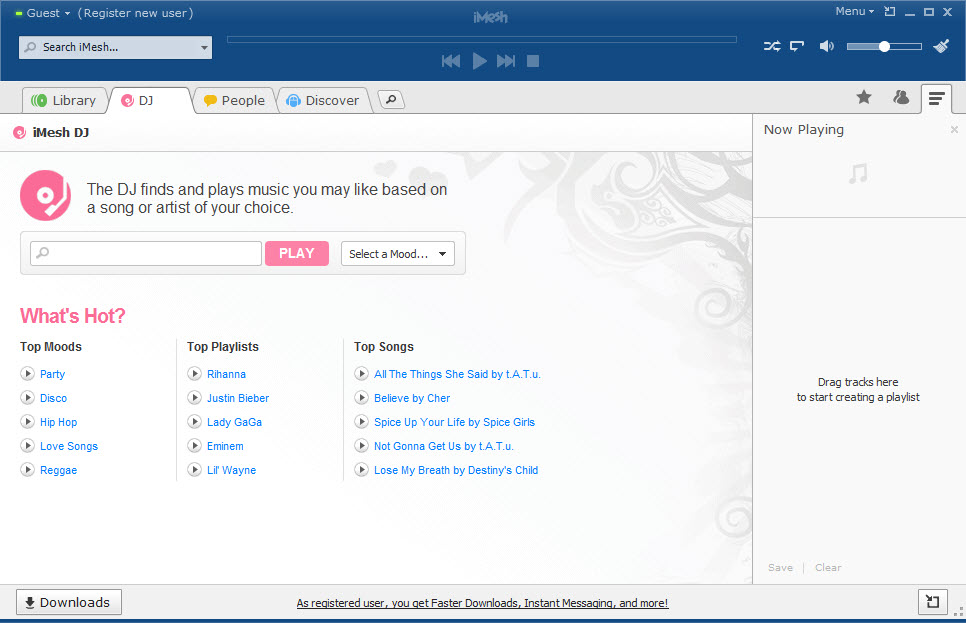Open the Discover tab
966x623 pixels.
point(323,100)
